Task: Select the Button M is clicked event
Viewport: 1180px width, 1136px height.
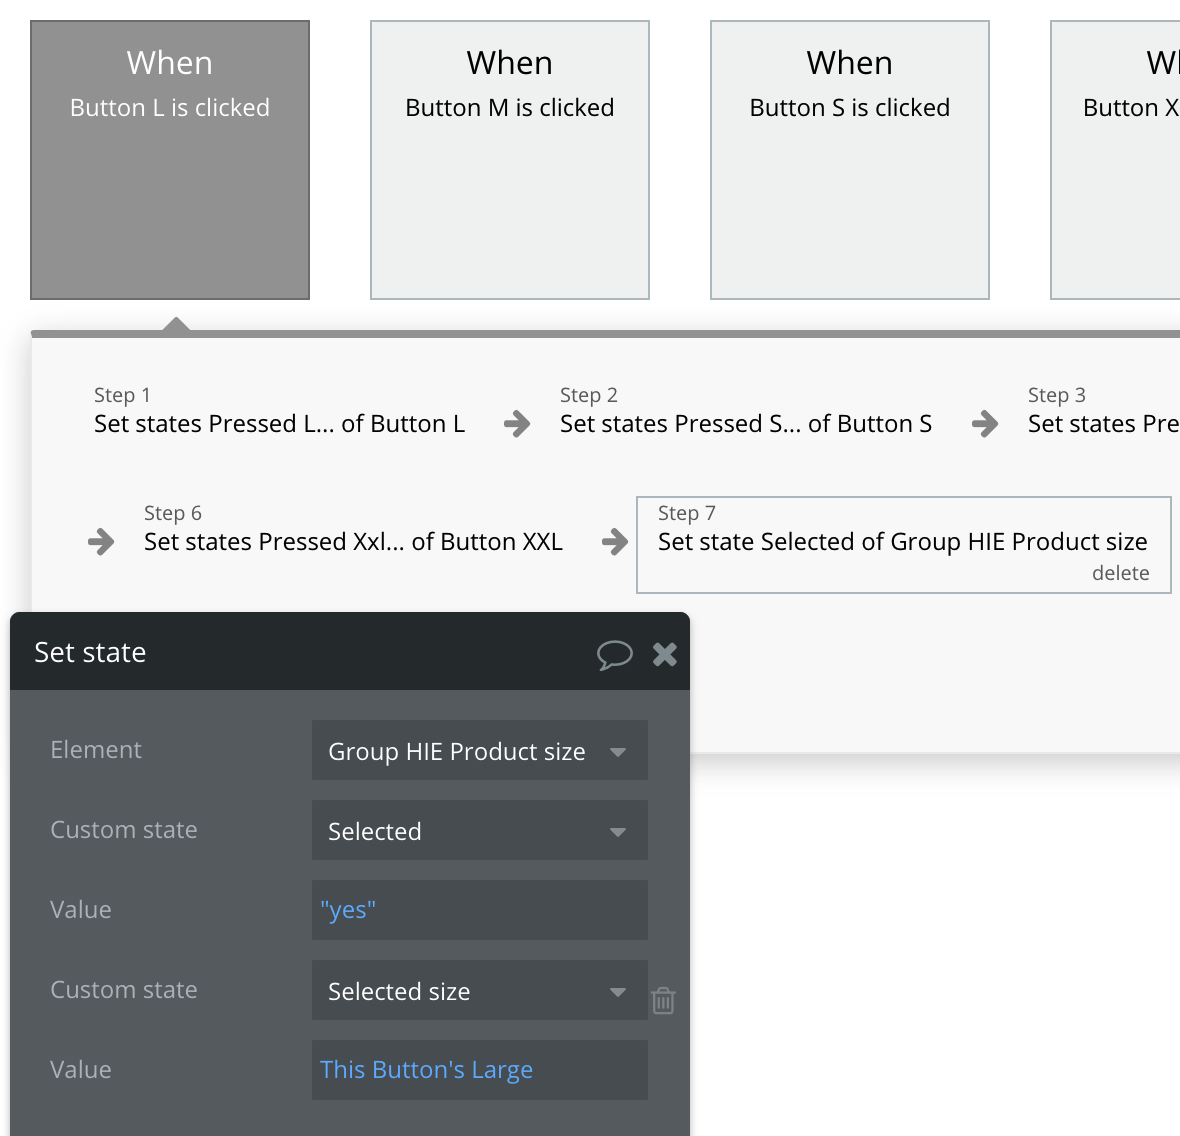Action: (x=510, y=160)
